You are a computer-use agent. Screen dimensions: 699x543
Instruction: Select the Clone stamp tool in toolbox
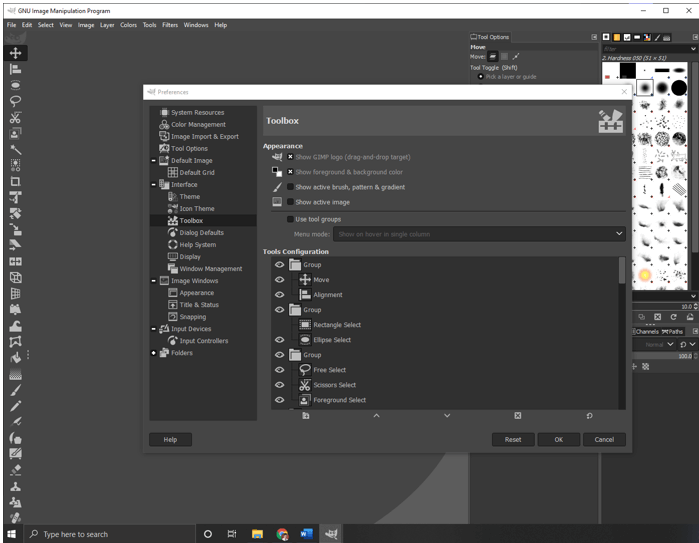click(16, 486)
